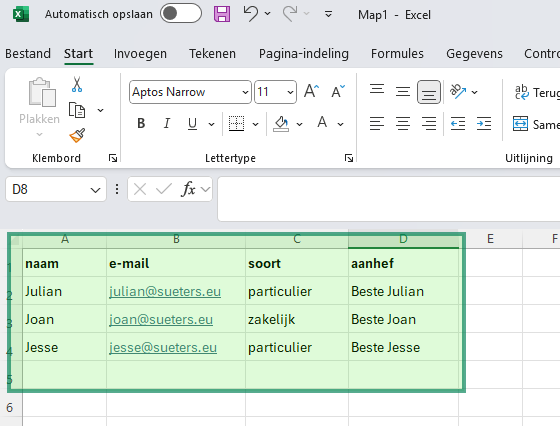The height and width of the screenshot is (426, 560).
Task: Toggle Automatisch opslaan switch
Action: coord(181,14)
